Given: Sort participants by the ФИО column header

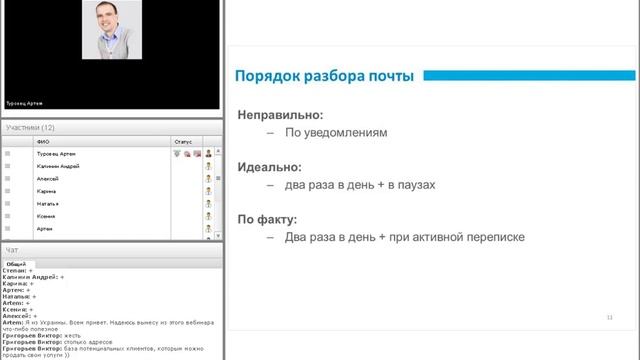Looking at the screenshot, I should [102, 142].
